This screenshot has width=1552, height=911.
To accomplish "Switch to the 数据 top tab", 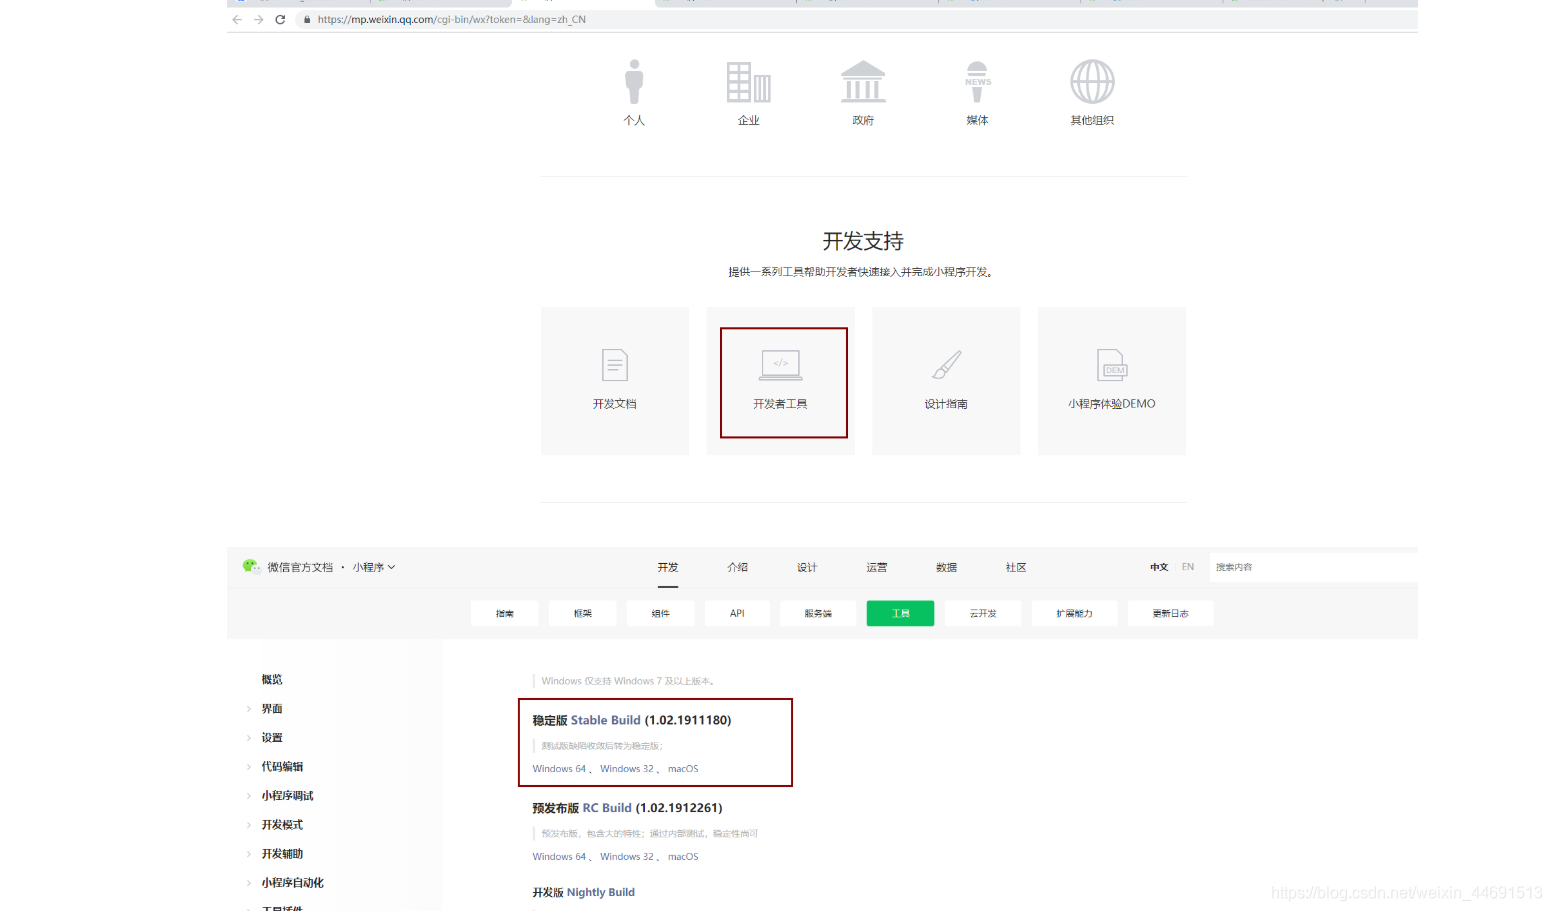I will pos(947,567).
